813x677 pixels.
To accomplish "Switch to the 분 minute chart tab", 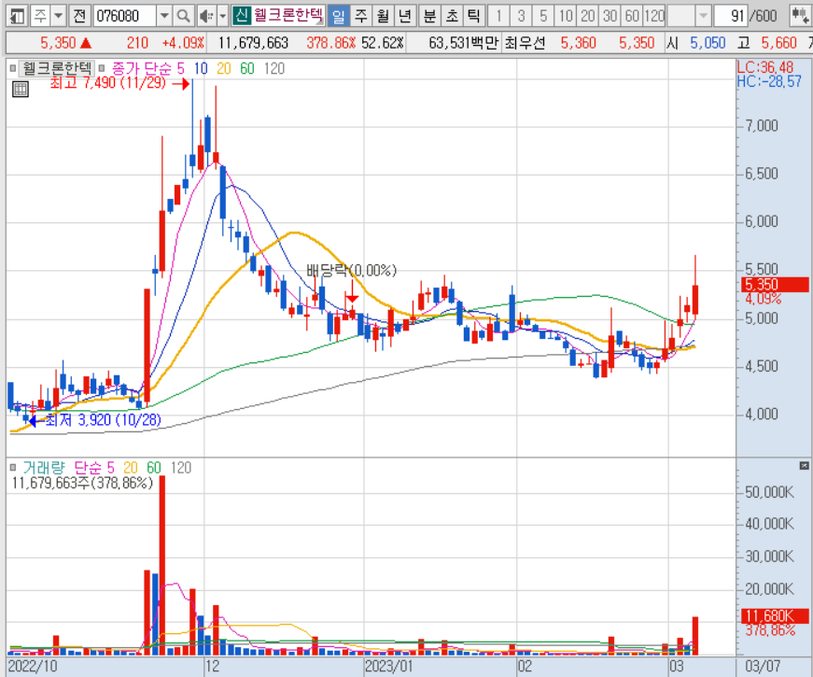I will click(429, 16).
